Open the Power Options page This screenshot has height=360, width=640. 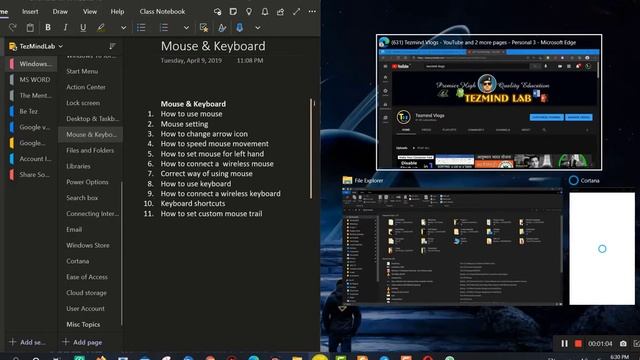point(90,182)
